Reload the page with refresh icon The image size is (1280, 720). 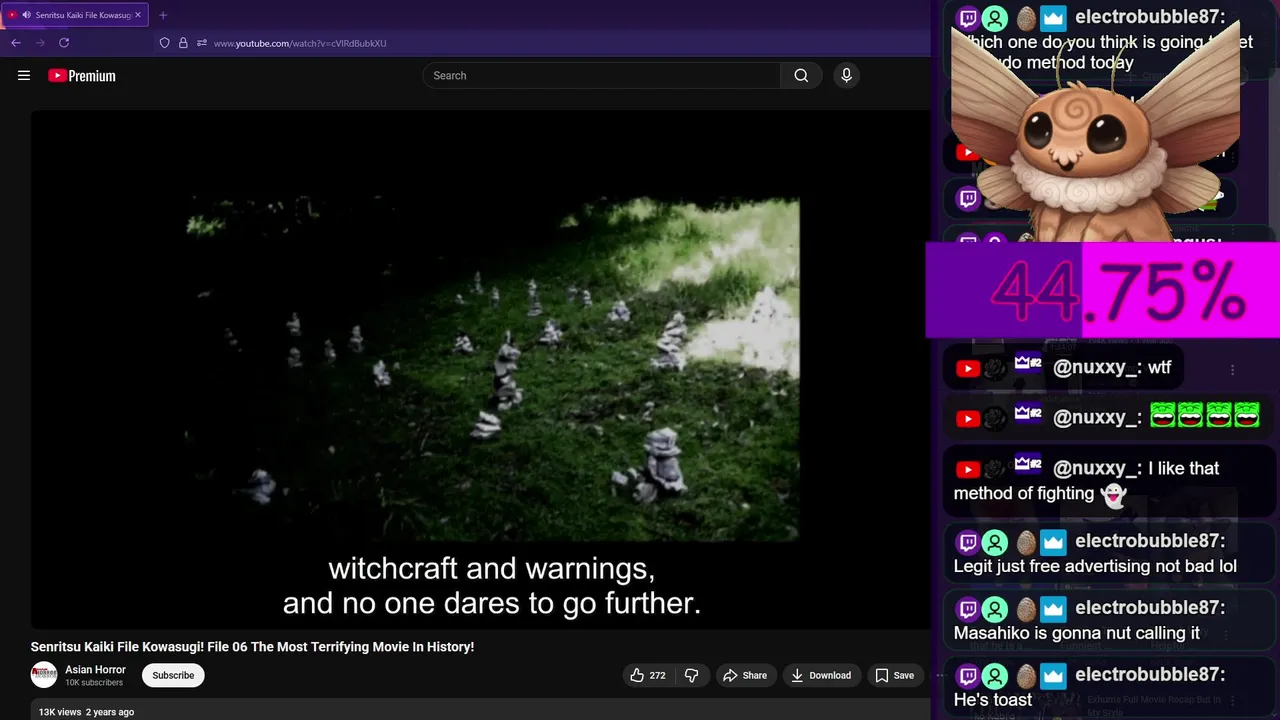click(64, 43)
